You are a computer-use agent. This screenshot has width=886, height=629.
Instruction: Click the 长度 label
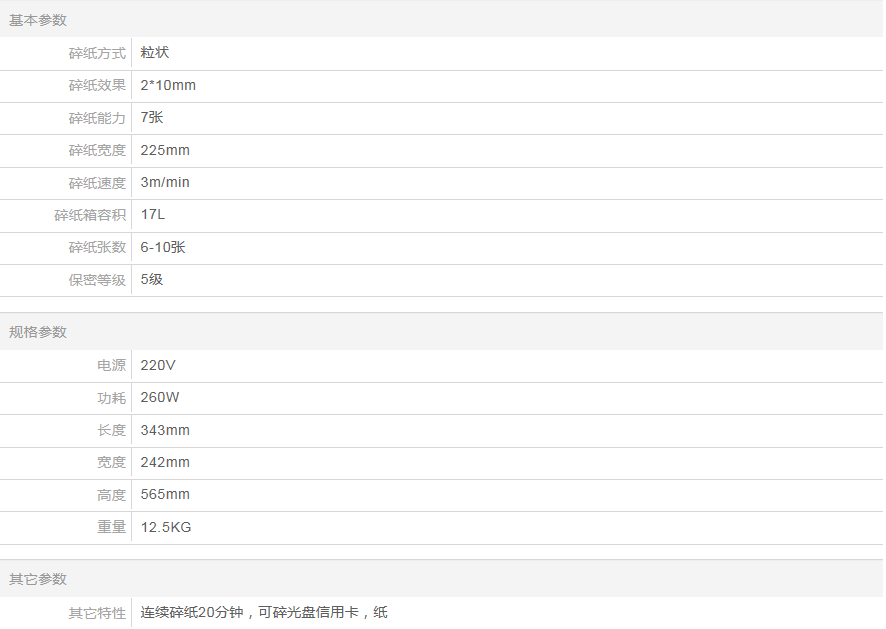tap(111, 430)
